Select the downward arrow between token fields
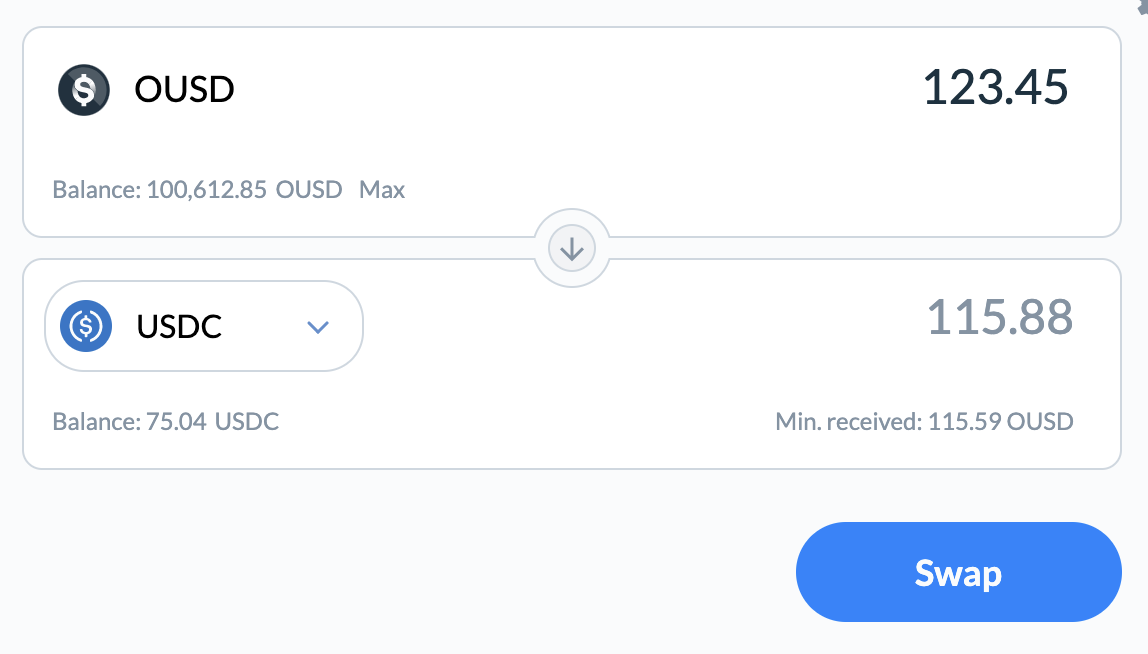Screen dimensions: 1148x654 pyautogui.click(x=571, y=248)
